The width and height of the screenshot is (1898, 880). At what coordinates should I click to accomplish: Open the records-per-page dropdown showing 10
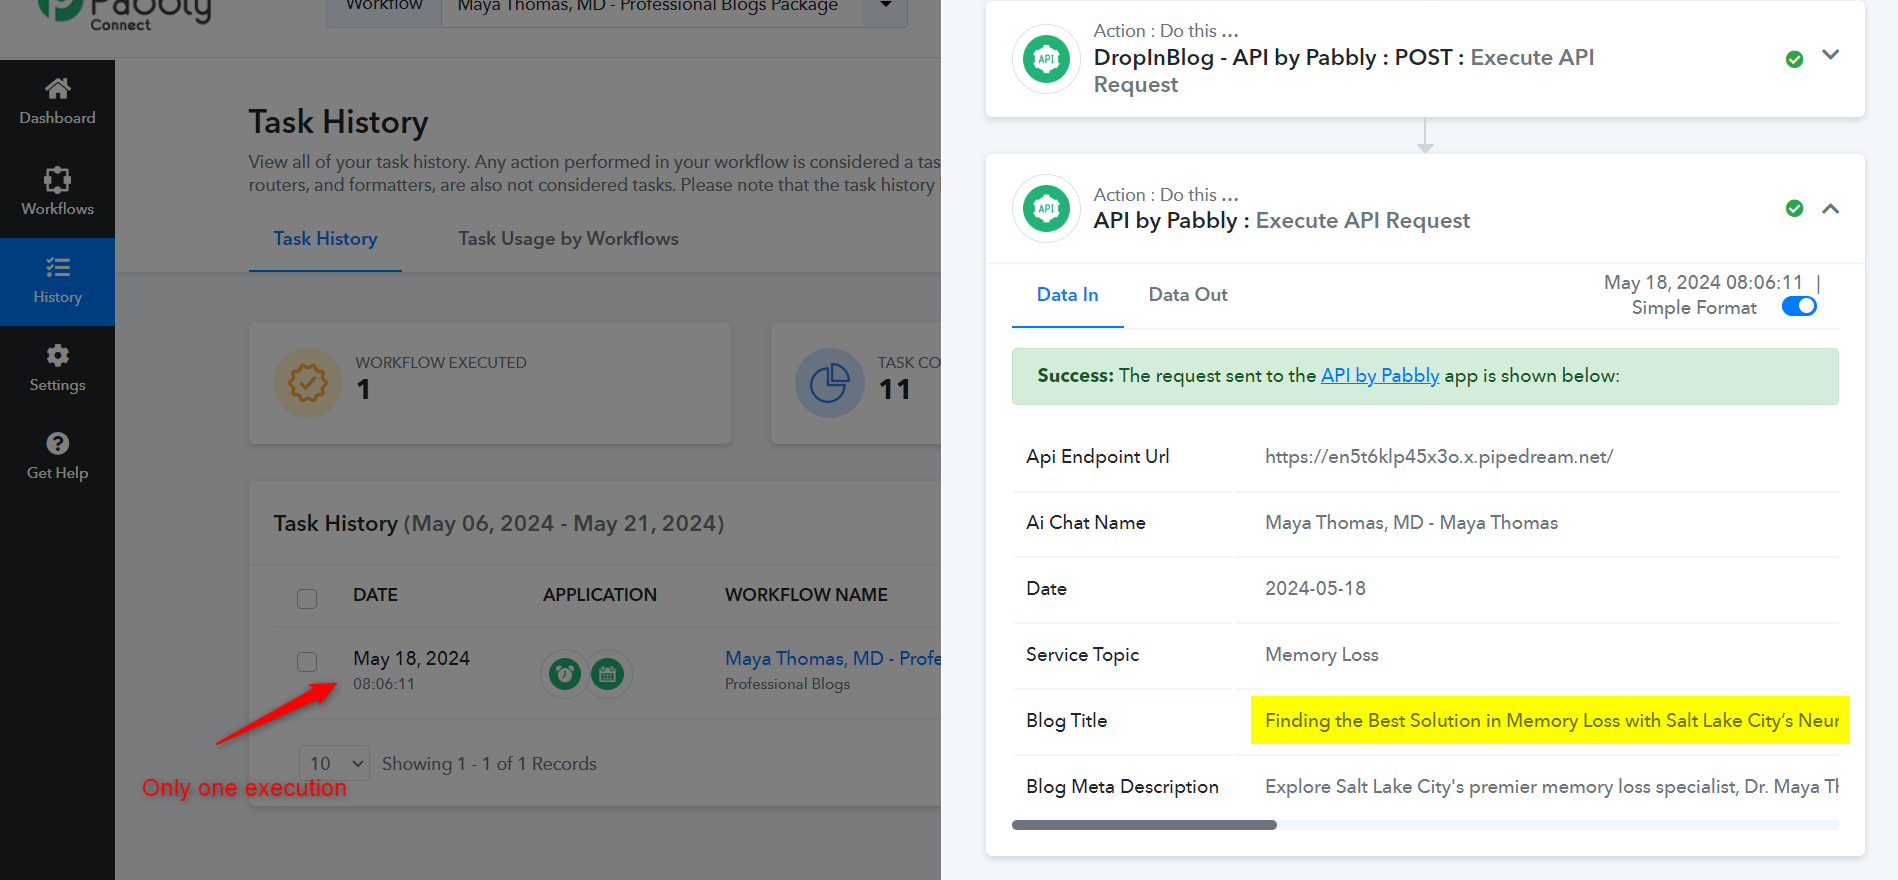click(334, 764)
